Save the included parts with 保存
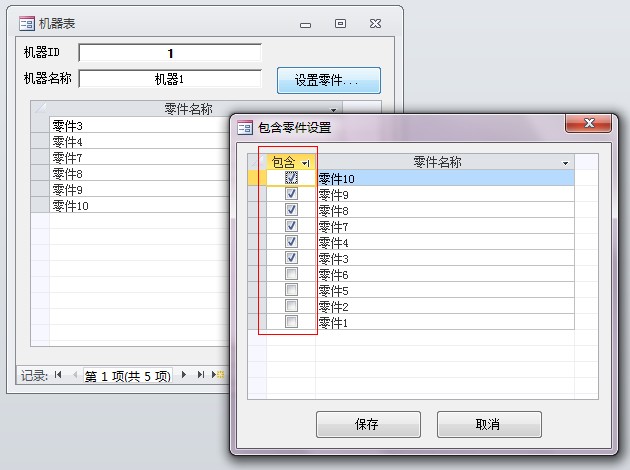This screenshot has width=630, height=470. click(368, 424)
